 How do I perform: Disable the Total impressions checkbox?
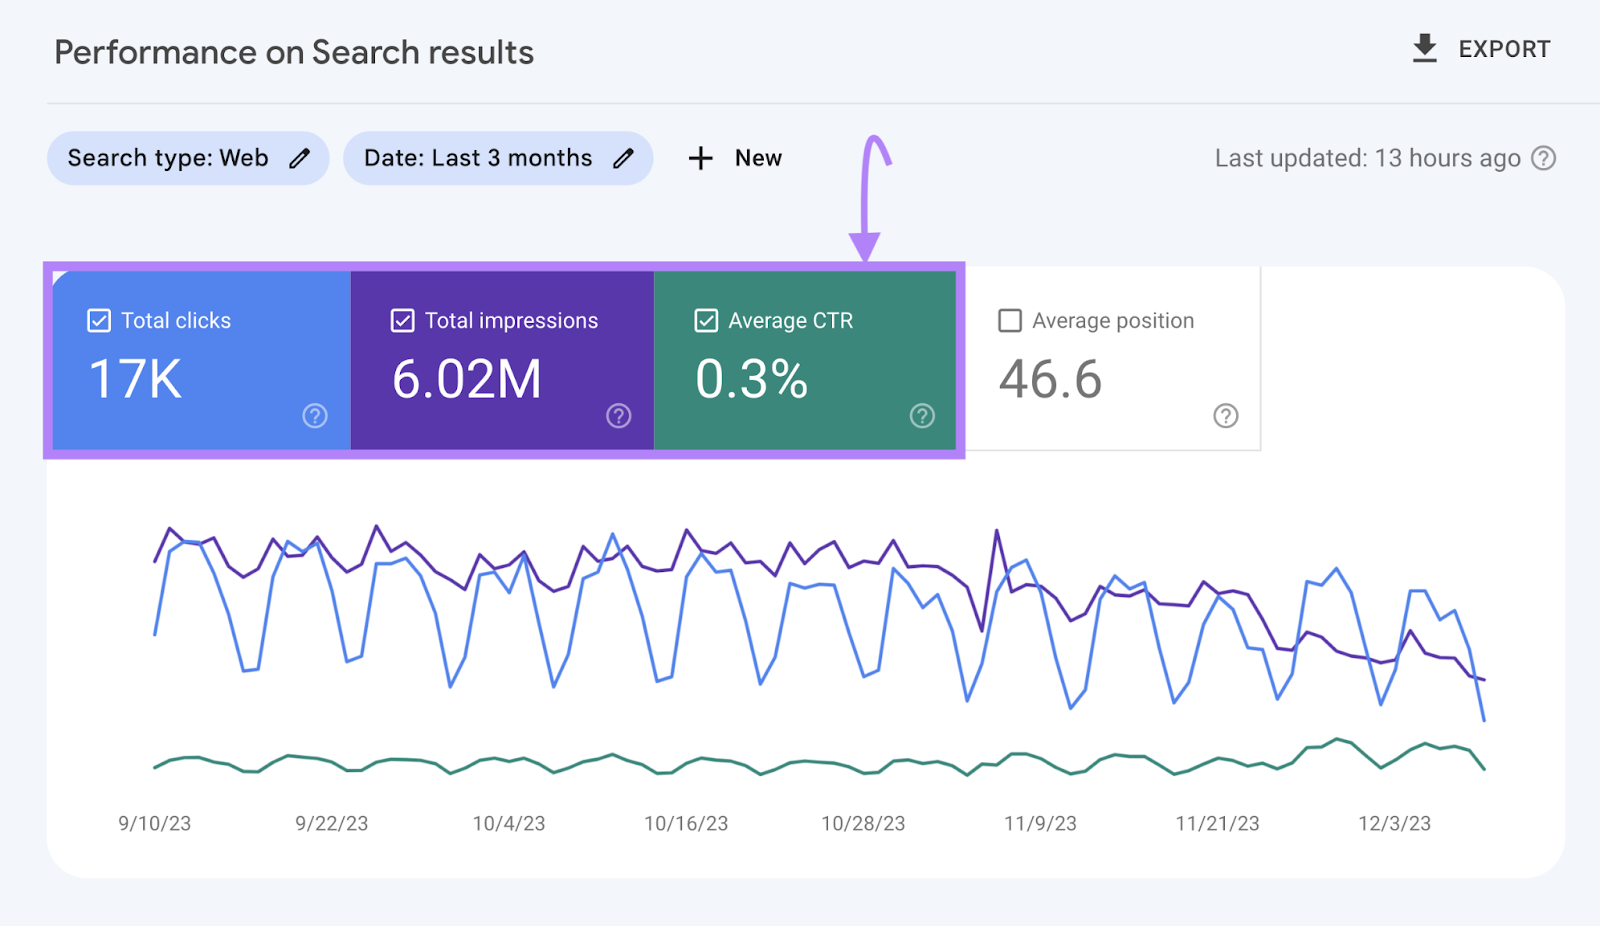pyautogui.click(x=403, y=320)
